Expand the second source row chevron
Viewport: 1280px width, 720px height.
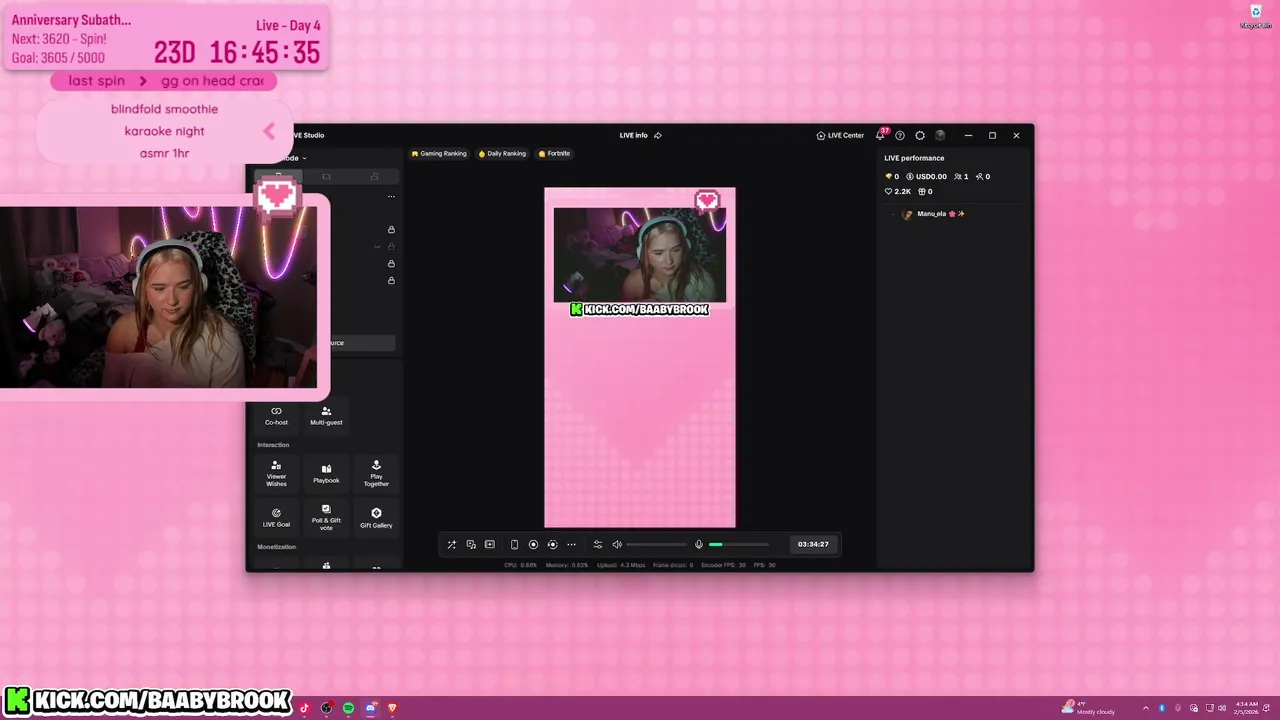coord(377,246)
